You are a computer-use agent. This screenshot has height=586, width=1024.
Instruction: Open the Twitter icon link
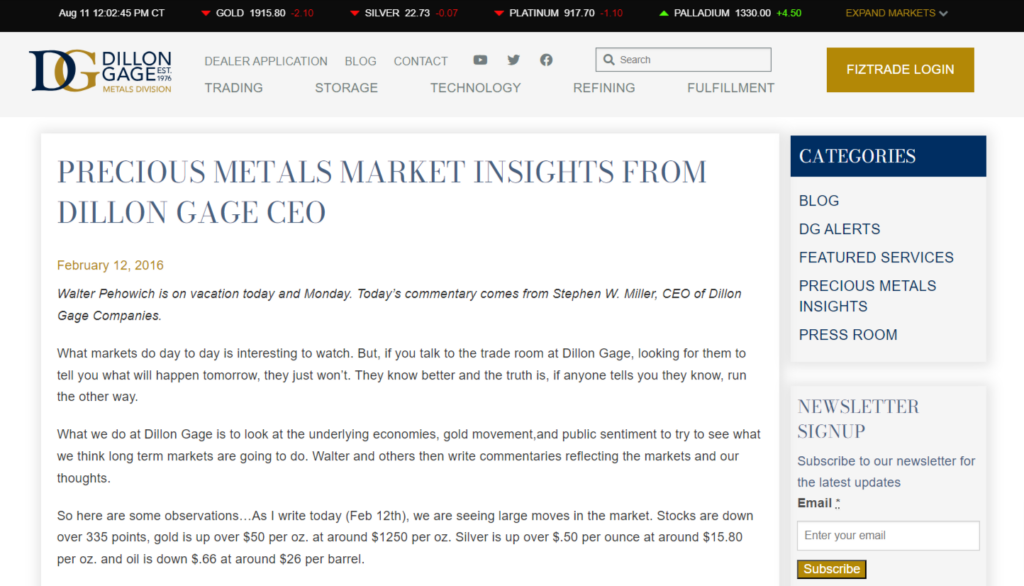(513, 60)
